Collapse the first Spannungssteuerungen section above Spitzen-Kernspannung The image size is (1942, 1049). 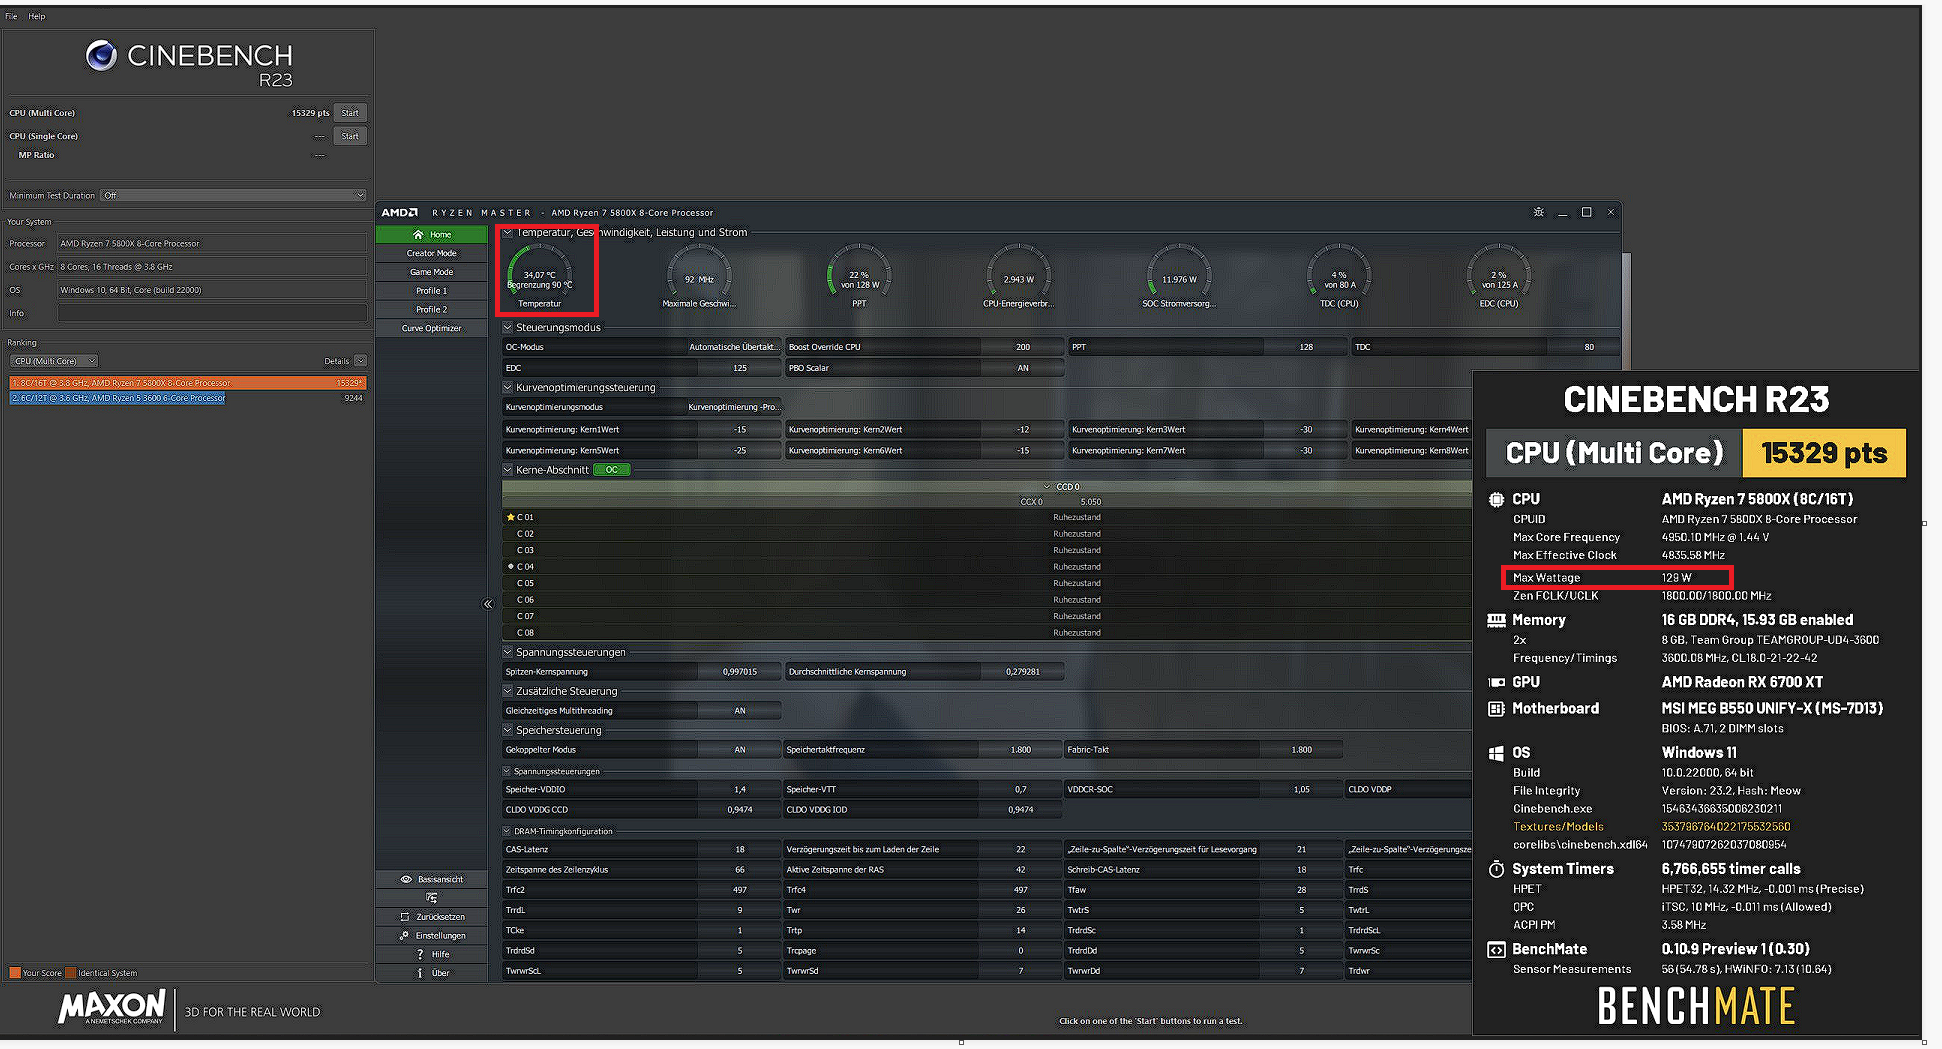click(507, 652)
